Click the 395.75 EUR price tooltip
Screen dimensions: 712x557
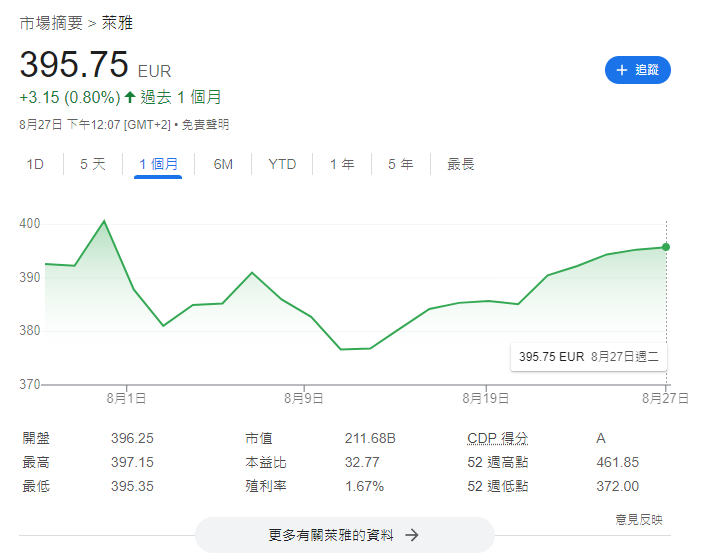click(589, 356)
